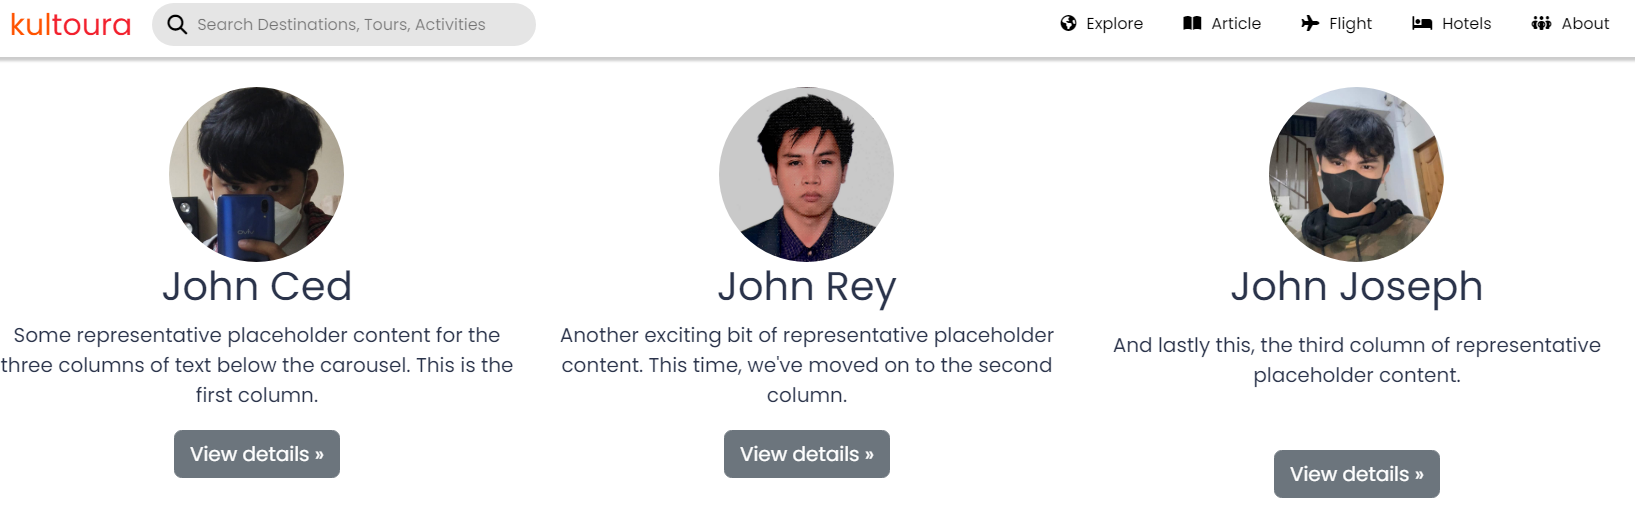Click the kultoura logo
This screenshot has height=528, width=1635.
(x=71, y=24)
